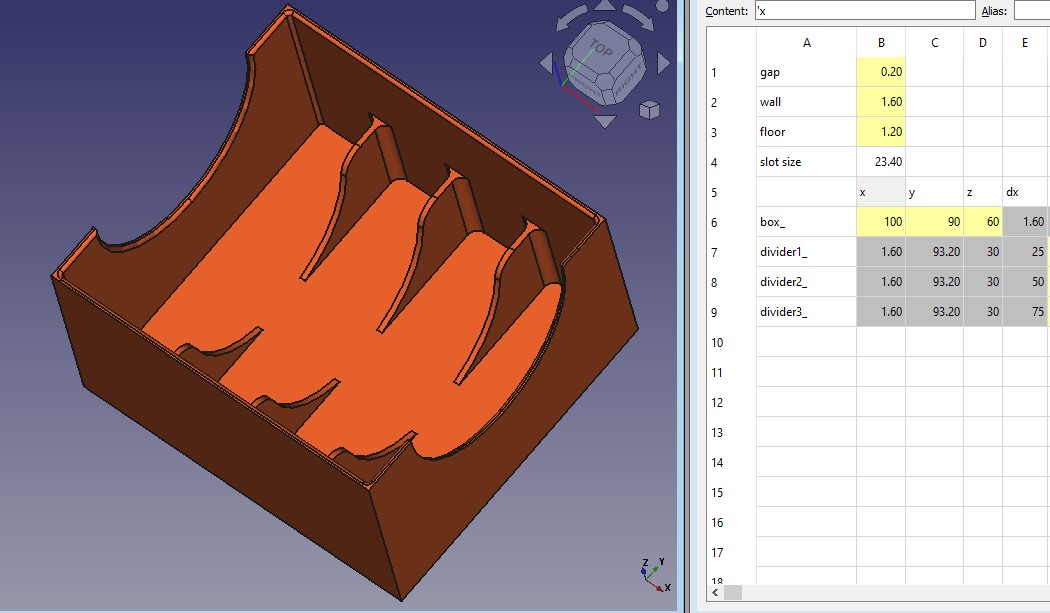Select the row 1 header
The height and width of the screenshot is (613, 1050).
pyautogui.click(x=731, y=72)
